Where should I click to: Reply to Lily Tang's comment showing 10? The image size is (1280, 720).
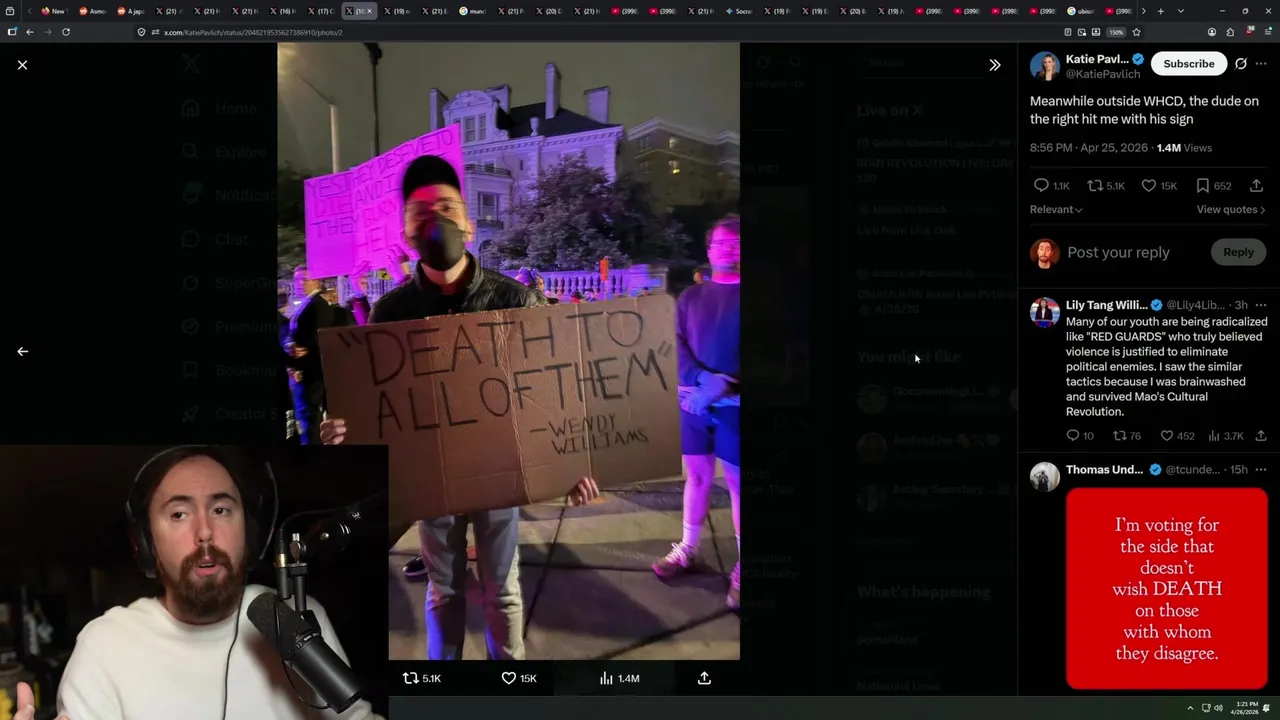[x=1080, y=435]
